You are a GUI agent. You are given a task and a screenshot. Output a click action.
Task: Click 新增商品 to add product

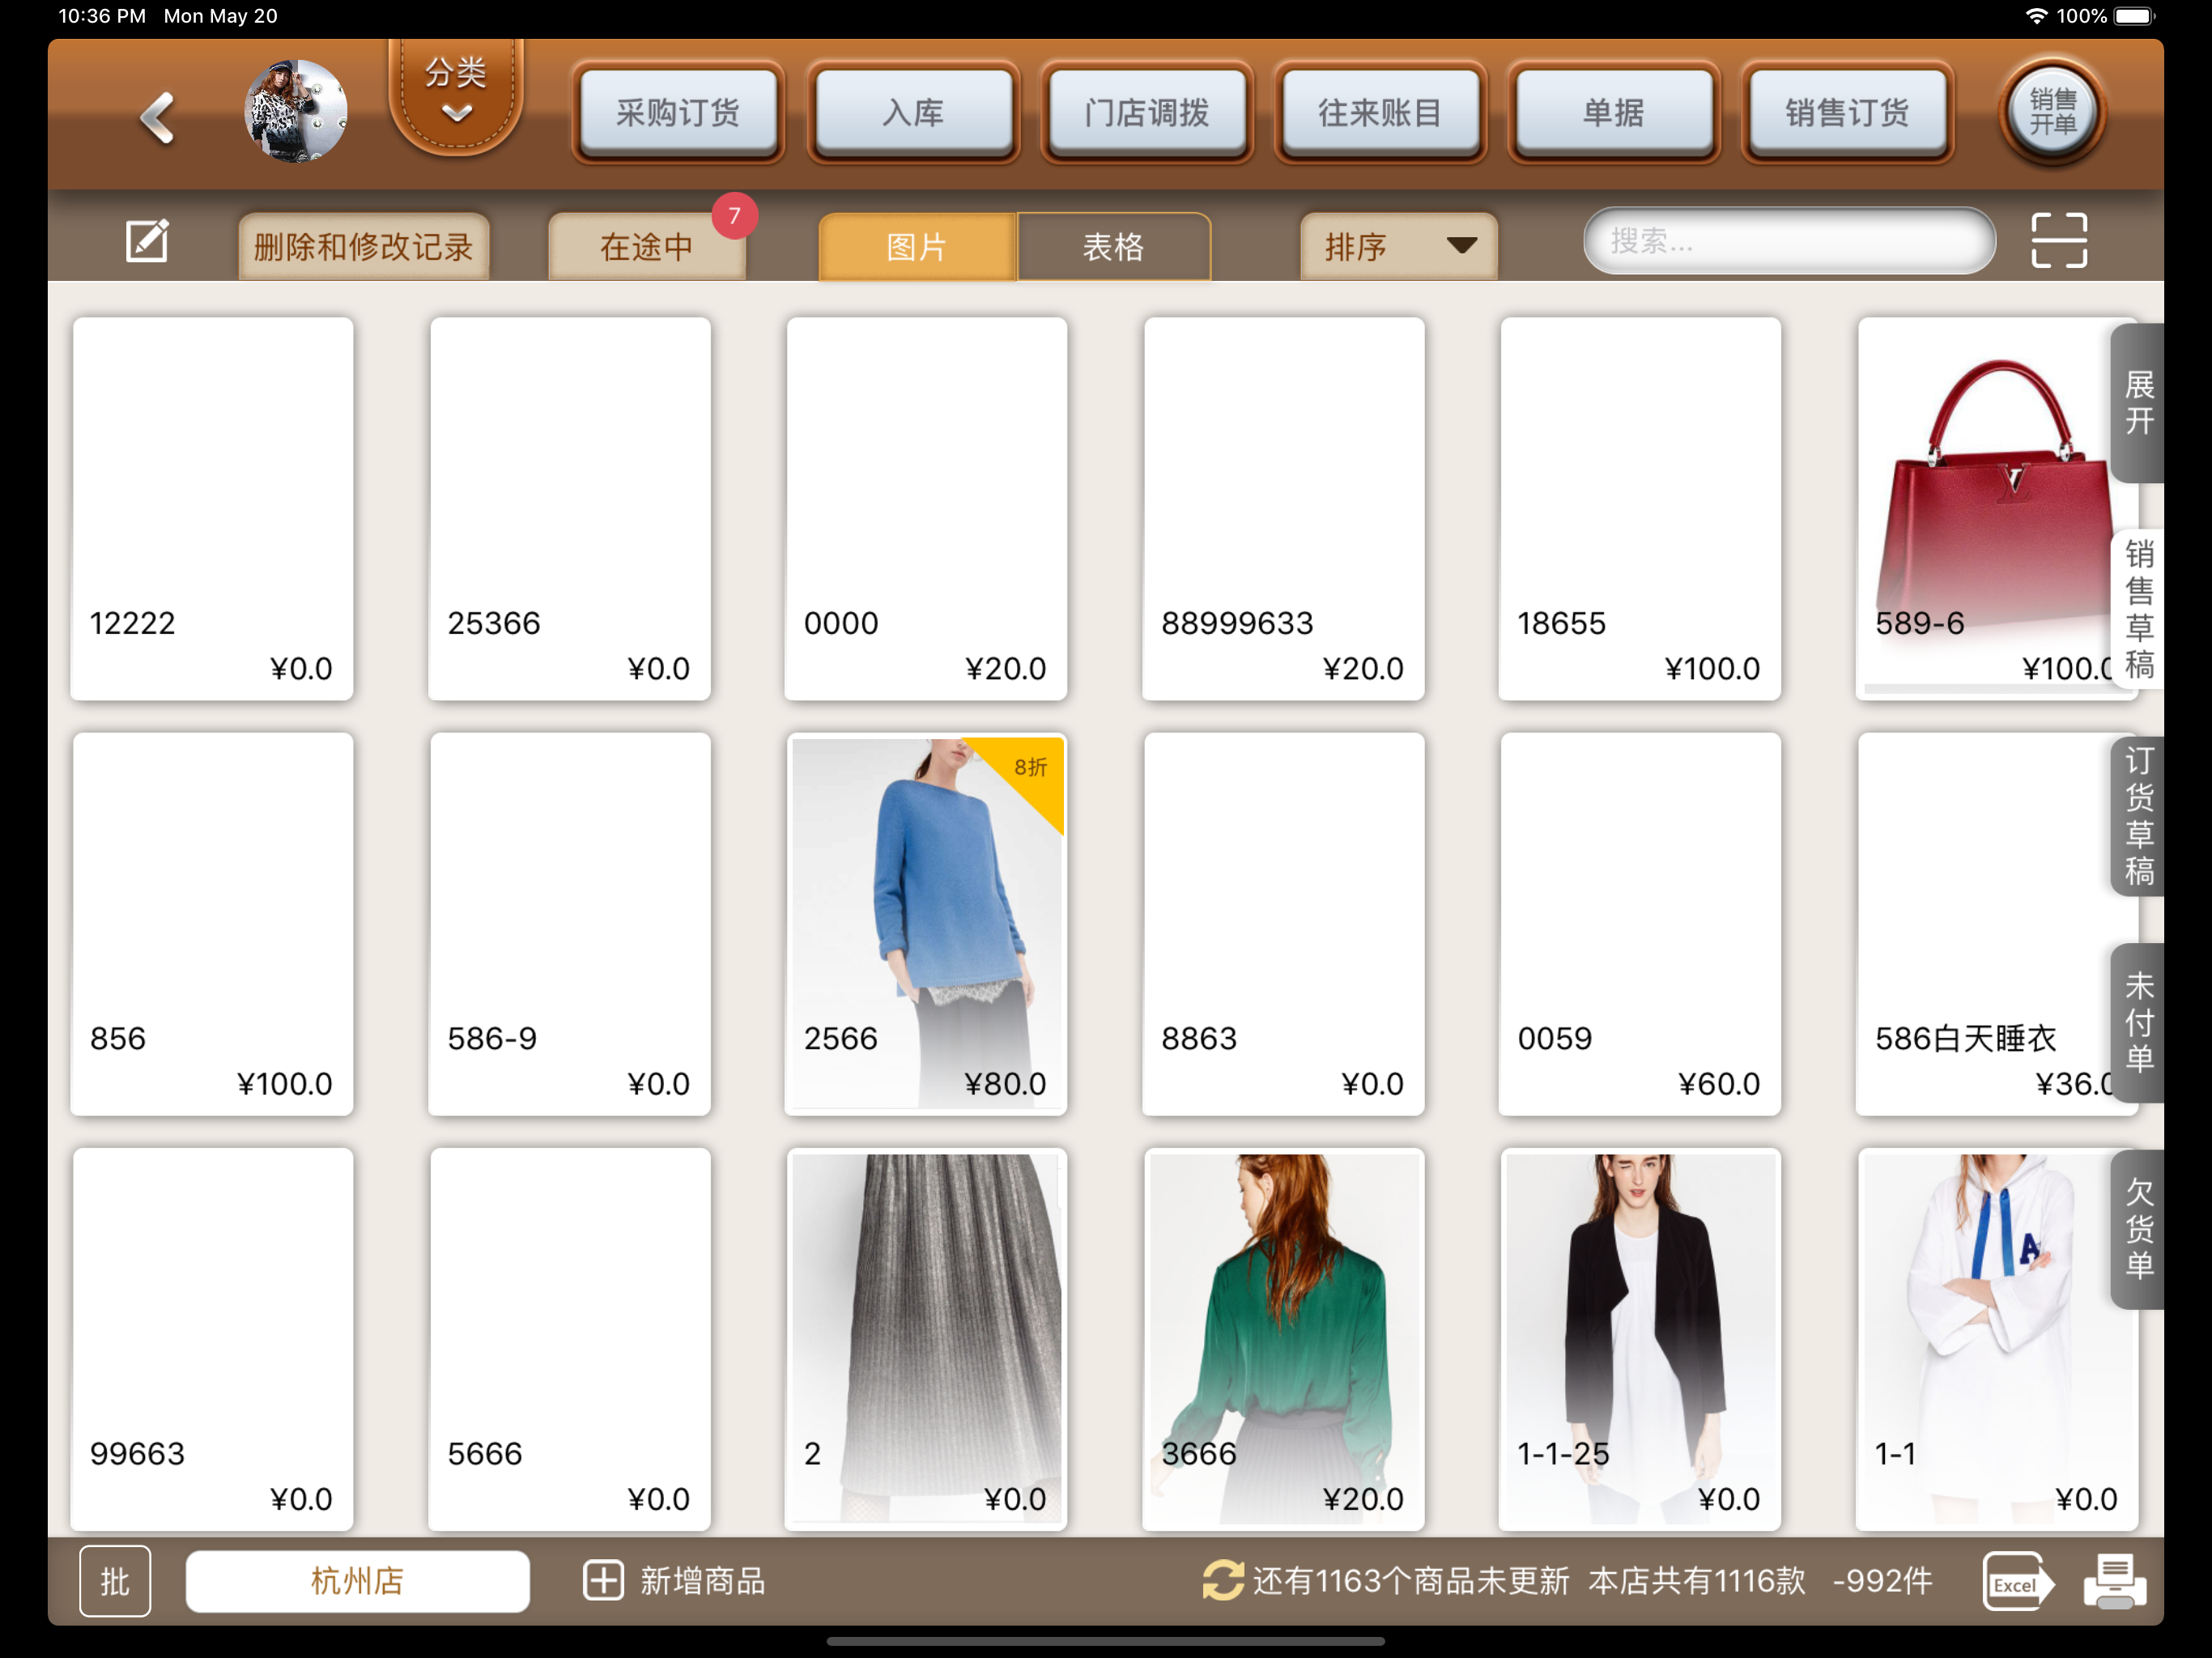point(675,1581)
